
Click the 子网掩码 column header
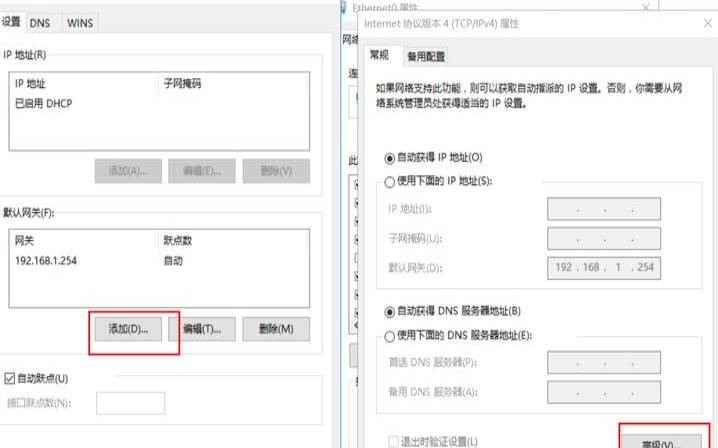pos(182,83)
